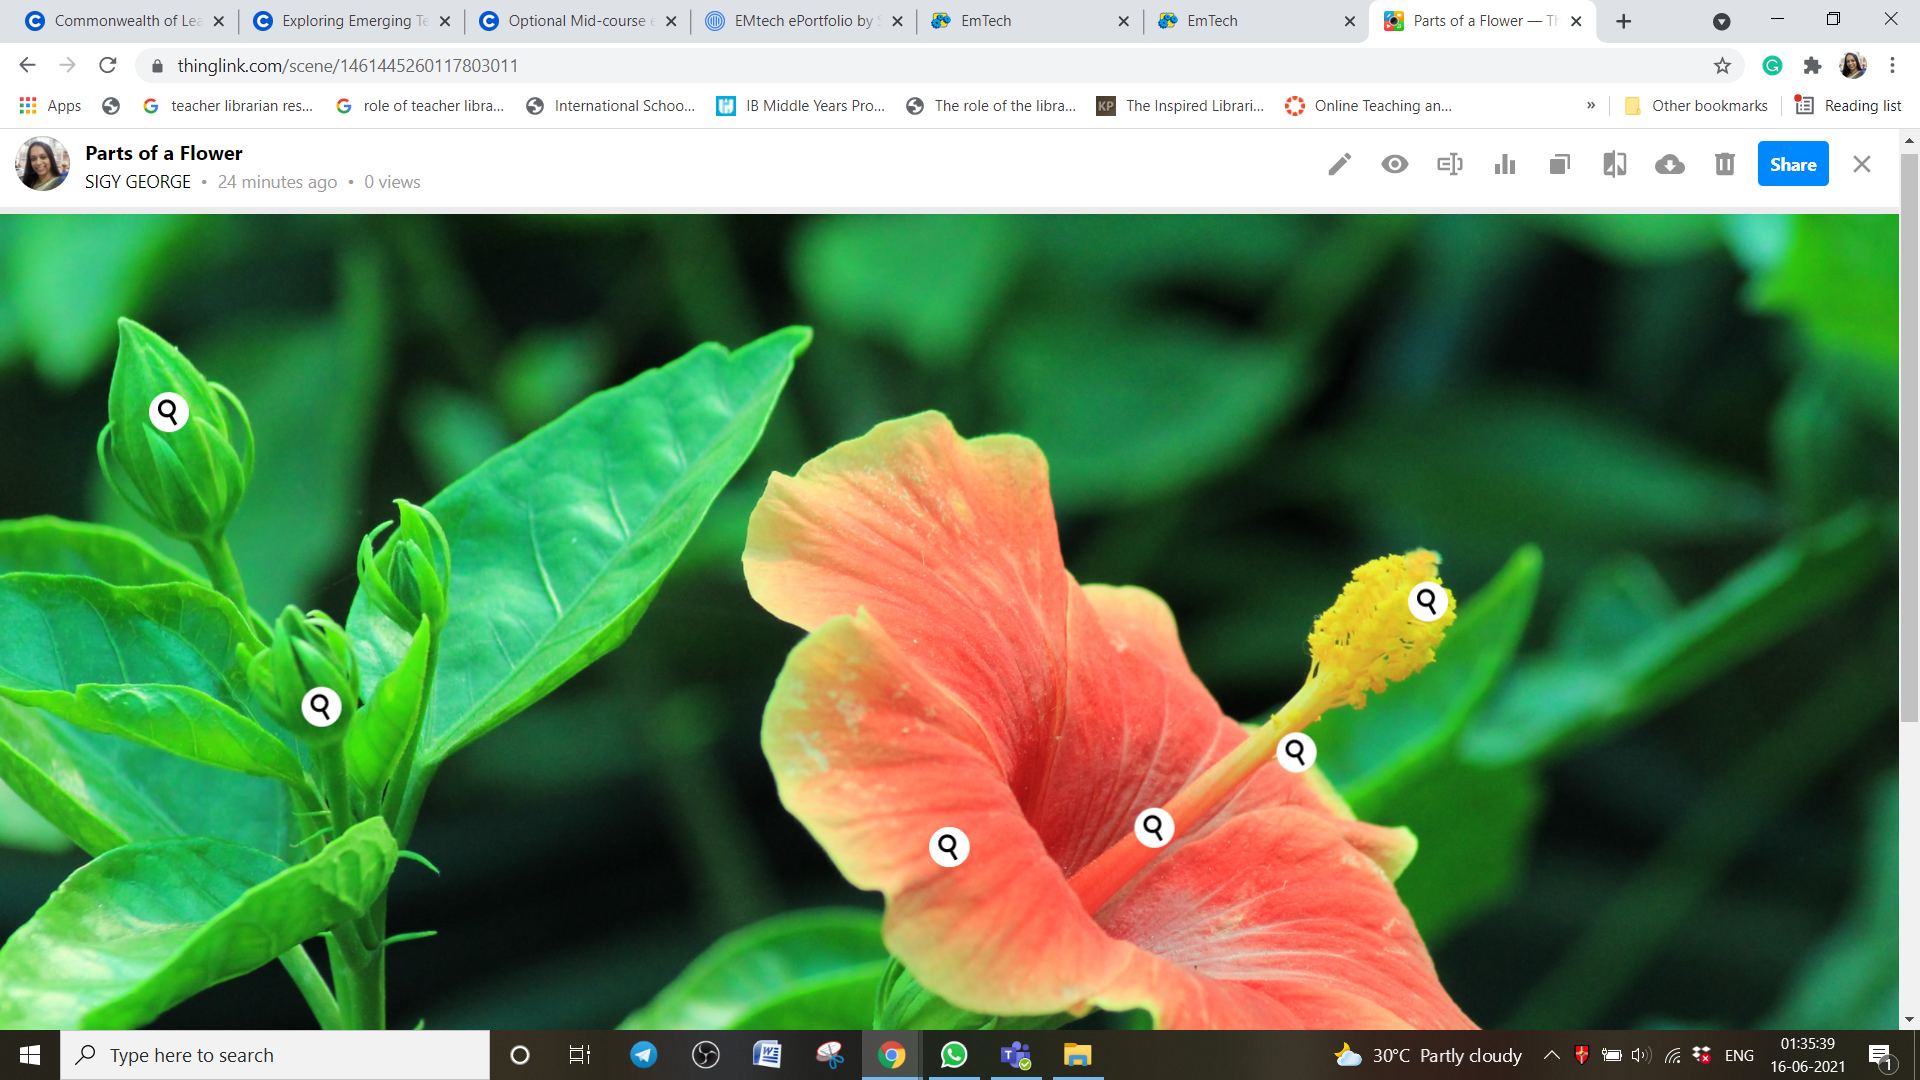Click the replace image flip icon

[x=1615, y=165]
